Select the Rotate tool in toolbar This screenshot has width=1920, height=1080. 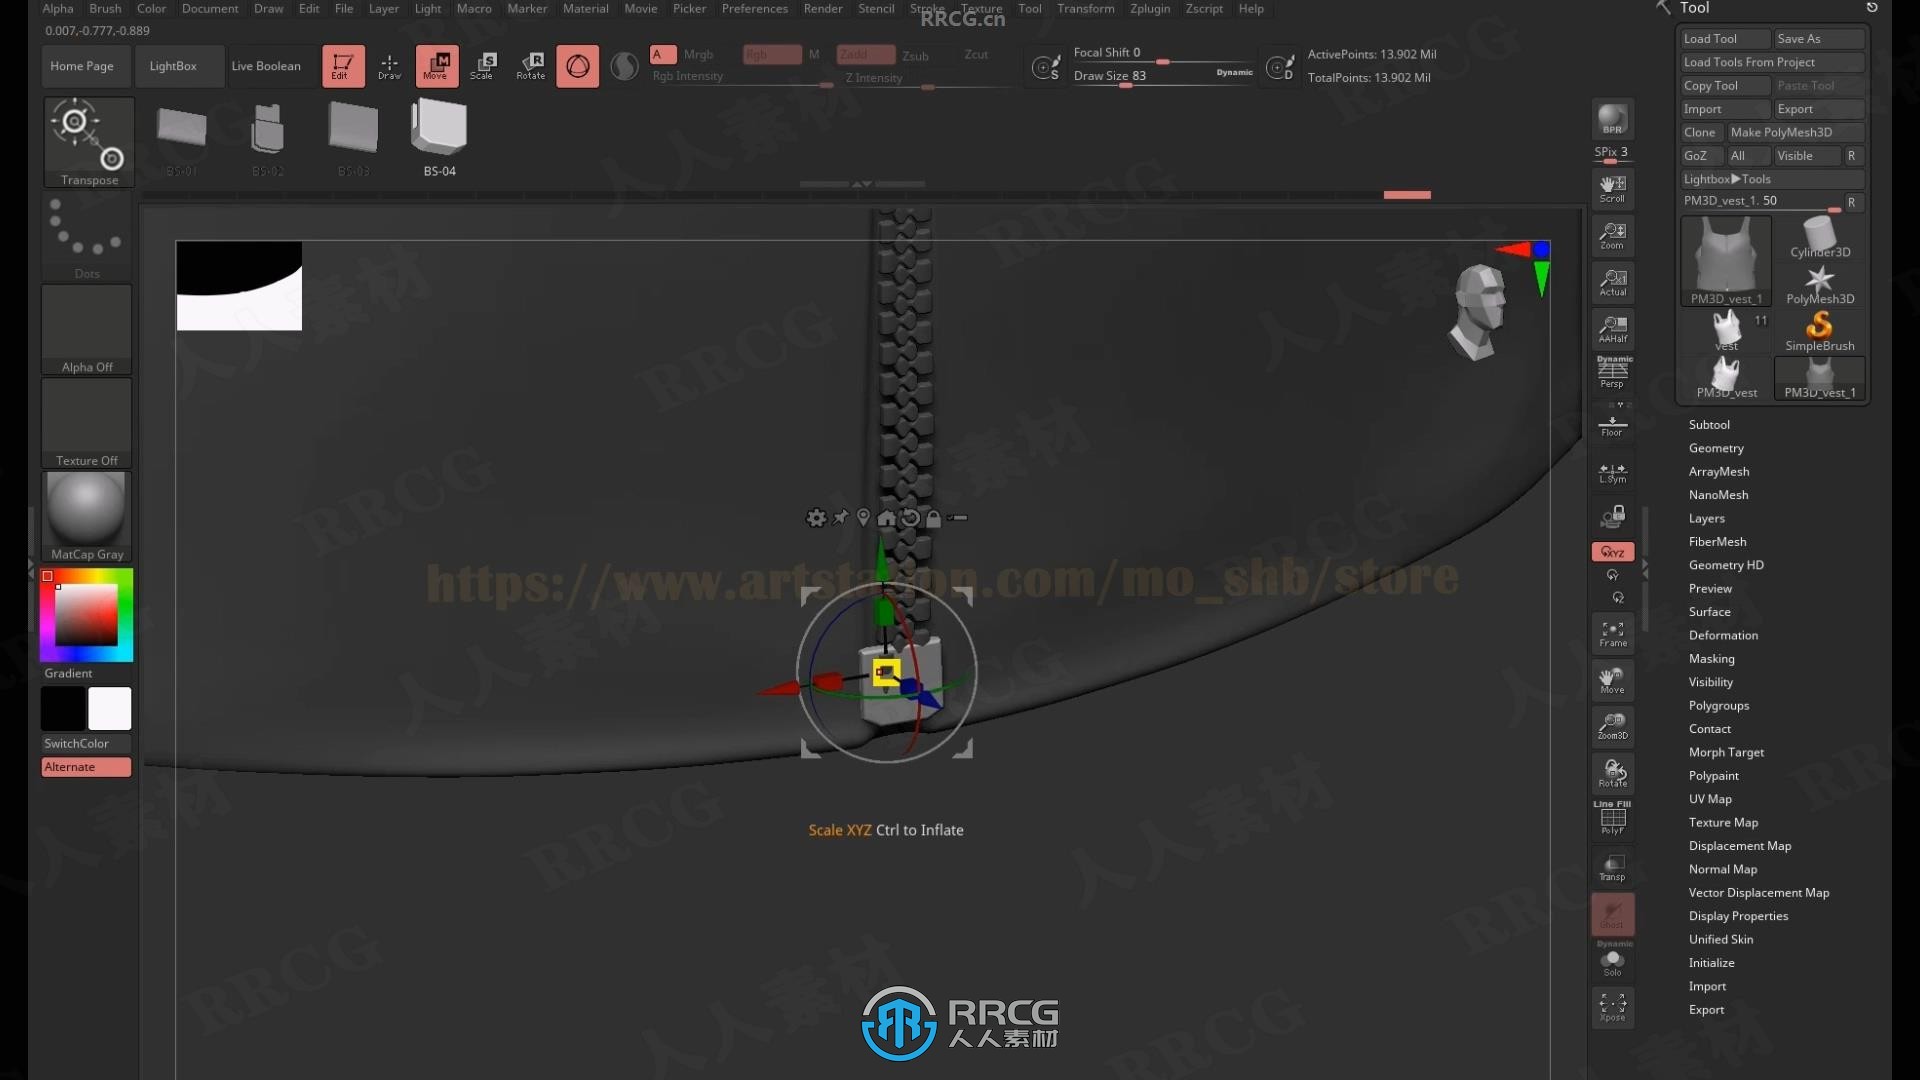pos(530,65)
